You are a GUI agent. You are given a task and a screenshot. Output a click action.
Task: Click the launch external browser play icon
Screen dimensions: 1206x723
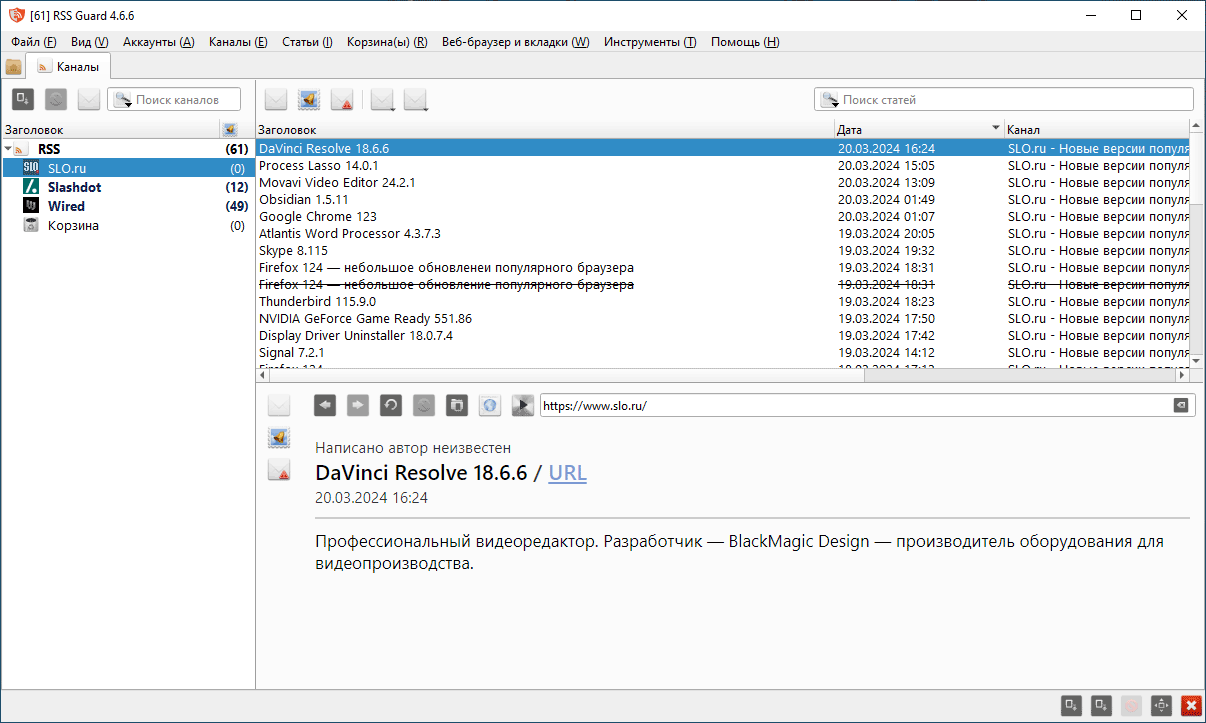click(x=521, y=405)
